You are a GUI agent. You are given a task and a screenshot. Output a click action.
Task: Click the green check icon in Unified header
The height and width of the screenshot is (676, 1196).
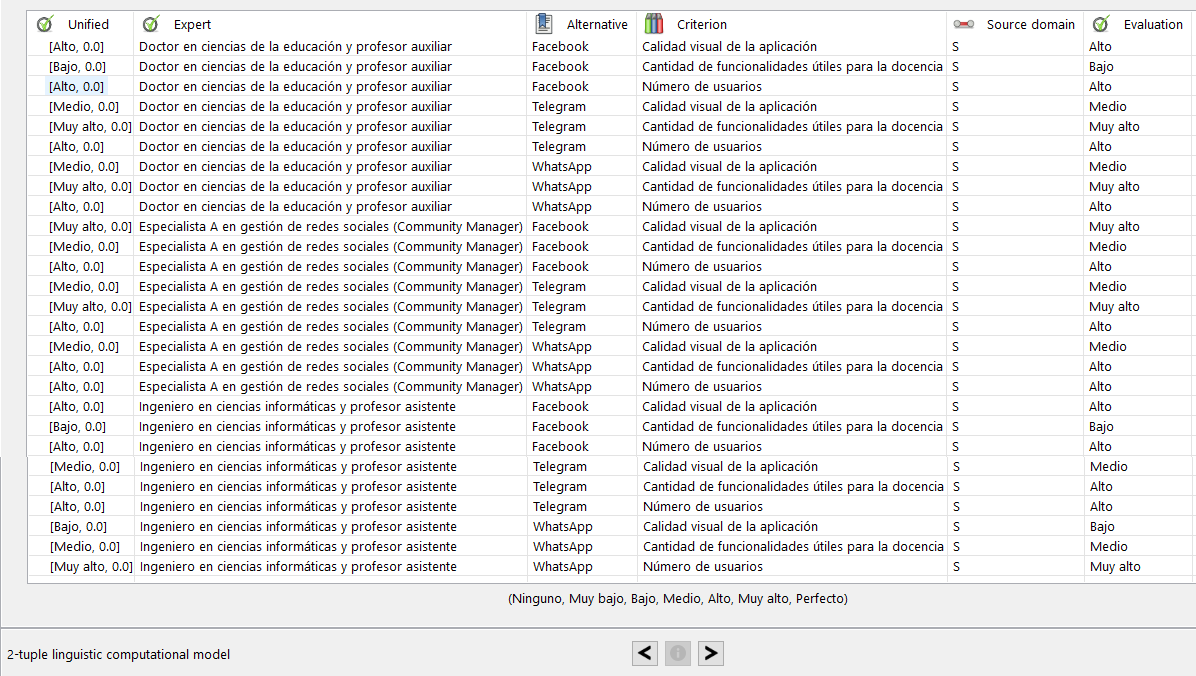[x=45, y=24]
